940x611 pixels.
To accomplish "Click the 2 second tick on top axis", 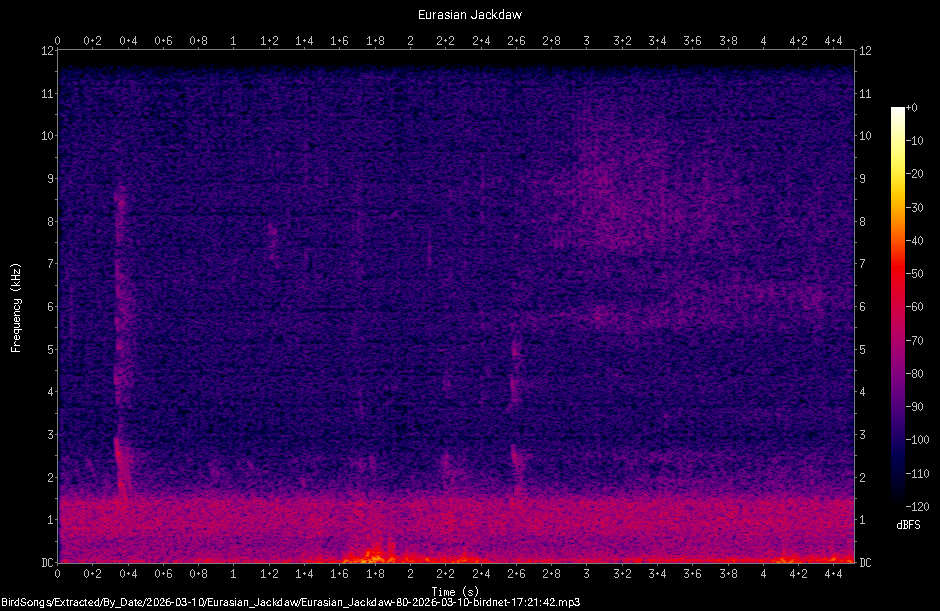I will [410, 42].
